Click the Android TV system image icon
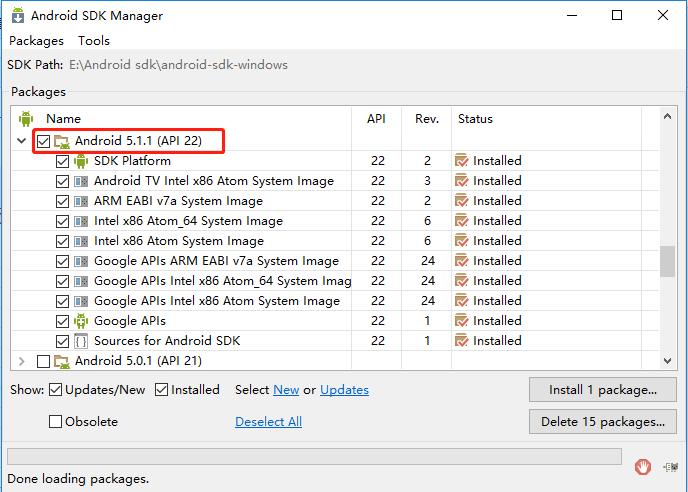Image resolution: width=688 pixels, height=492 pixels. click(x=81, y=181)
